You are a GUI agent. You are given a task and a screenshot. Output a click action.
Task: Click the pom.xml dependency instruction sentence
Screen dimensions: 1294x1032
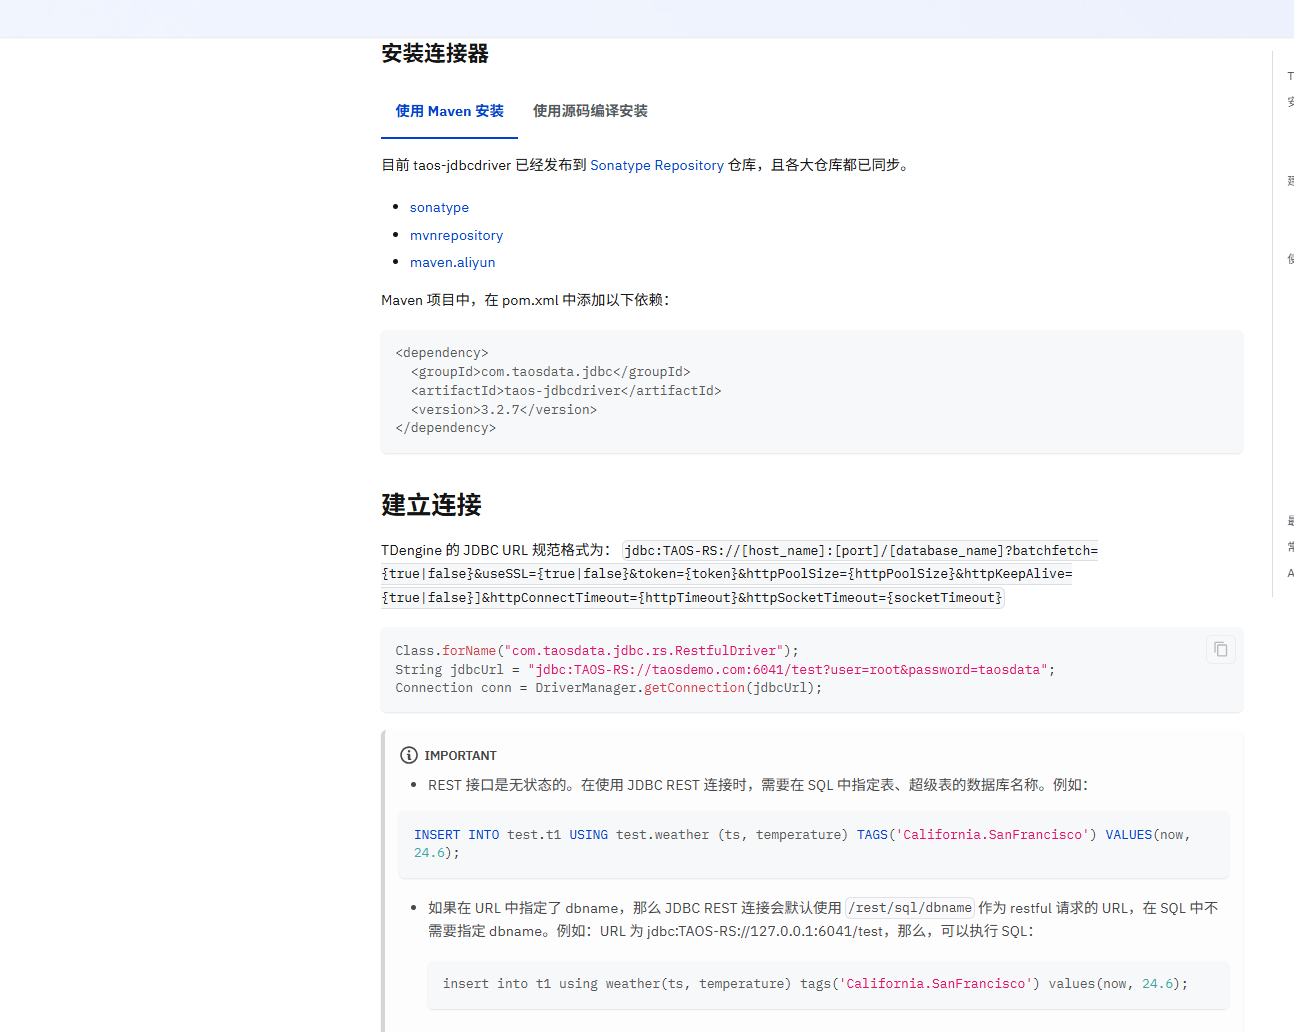(525, 300)
